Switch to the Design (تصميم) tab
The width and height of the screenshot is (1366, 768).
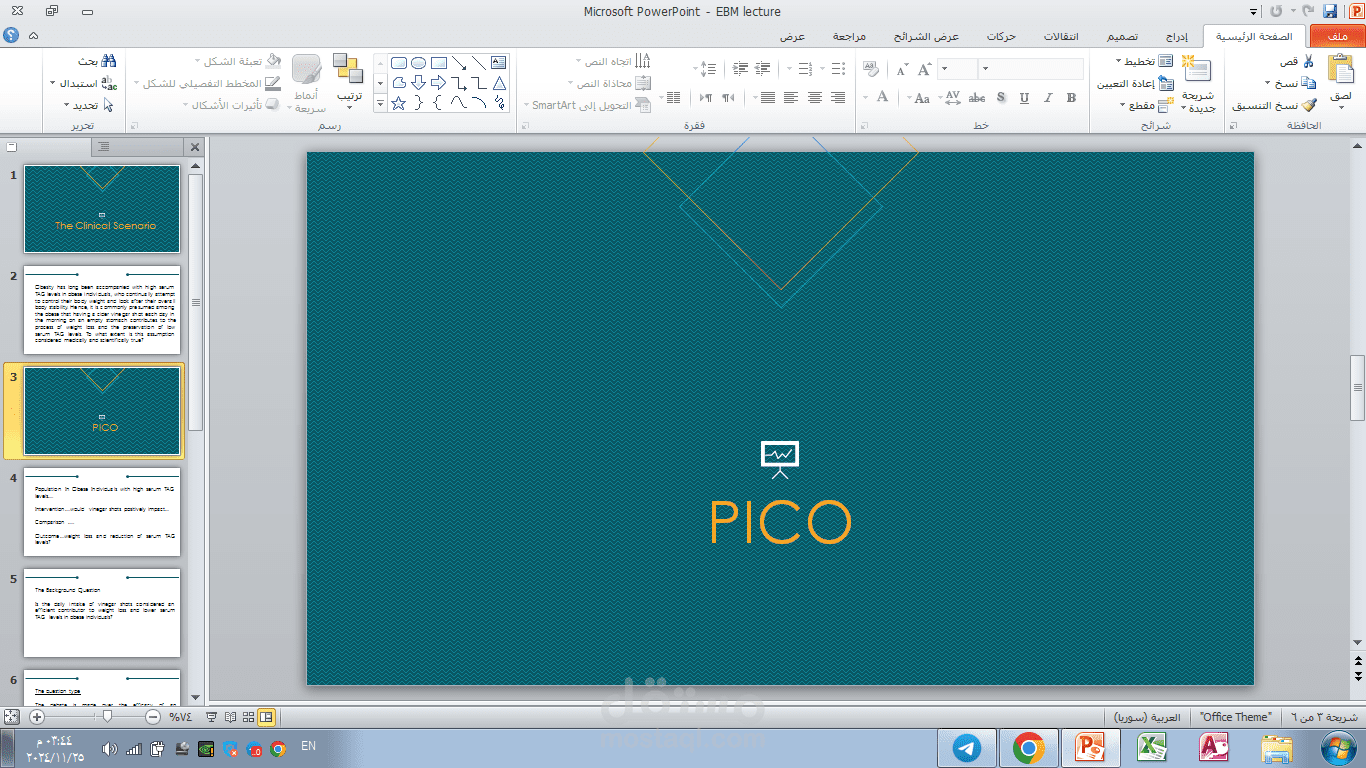[x=1122, y=36]
